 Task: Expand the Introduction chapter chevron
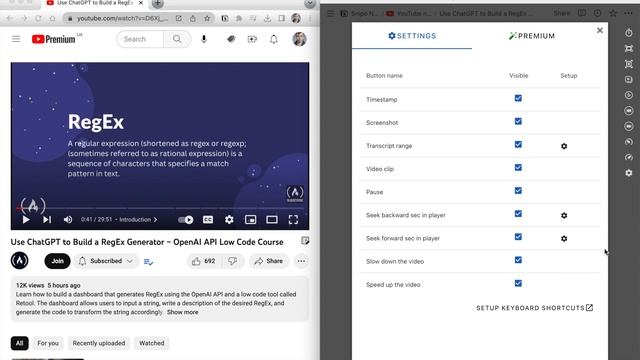[156, 220]
